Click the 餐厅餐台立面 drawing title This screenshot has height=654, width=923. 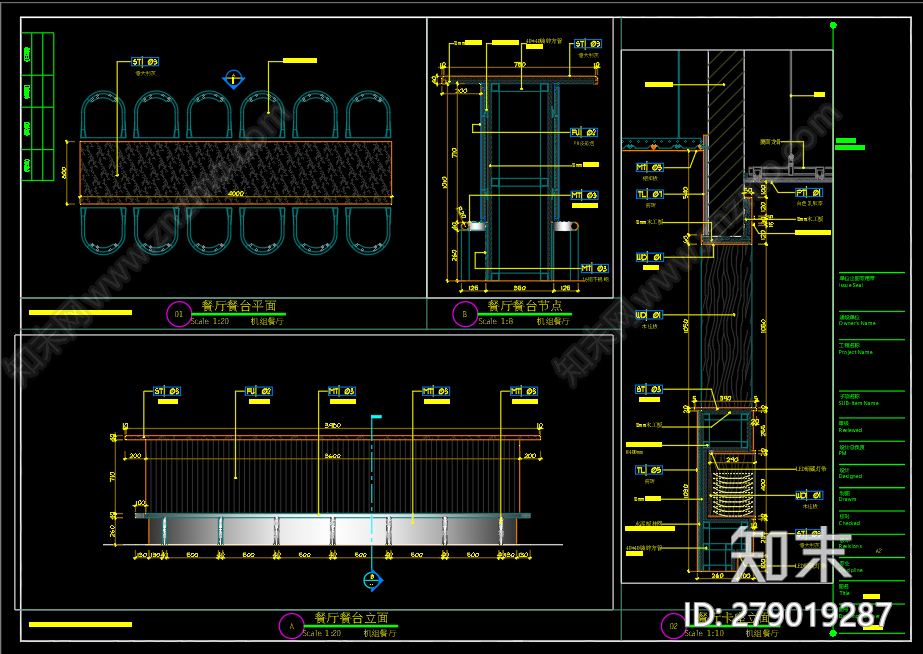coord(350,618)
